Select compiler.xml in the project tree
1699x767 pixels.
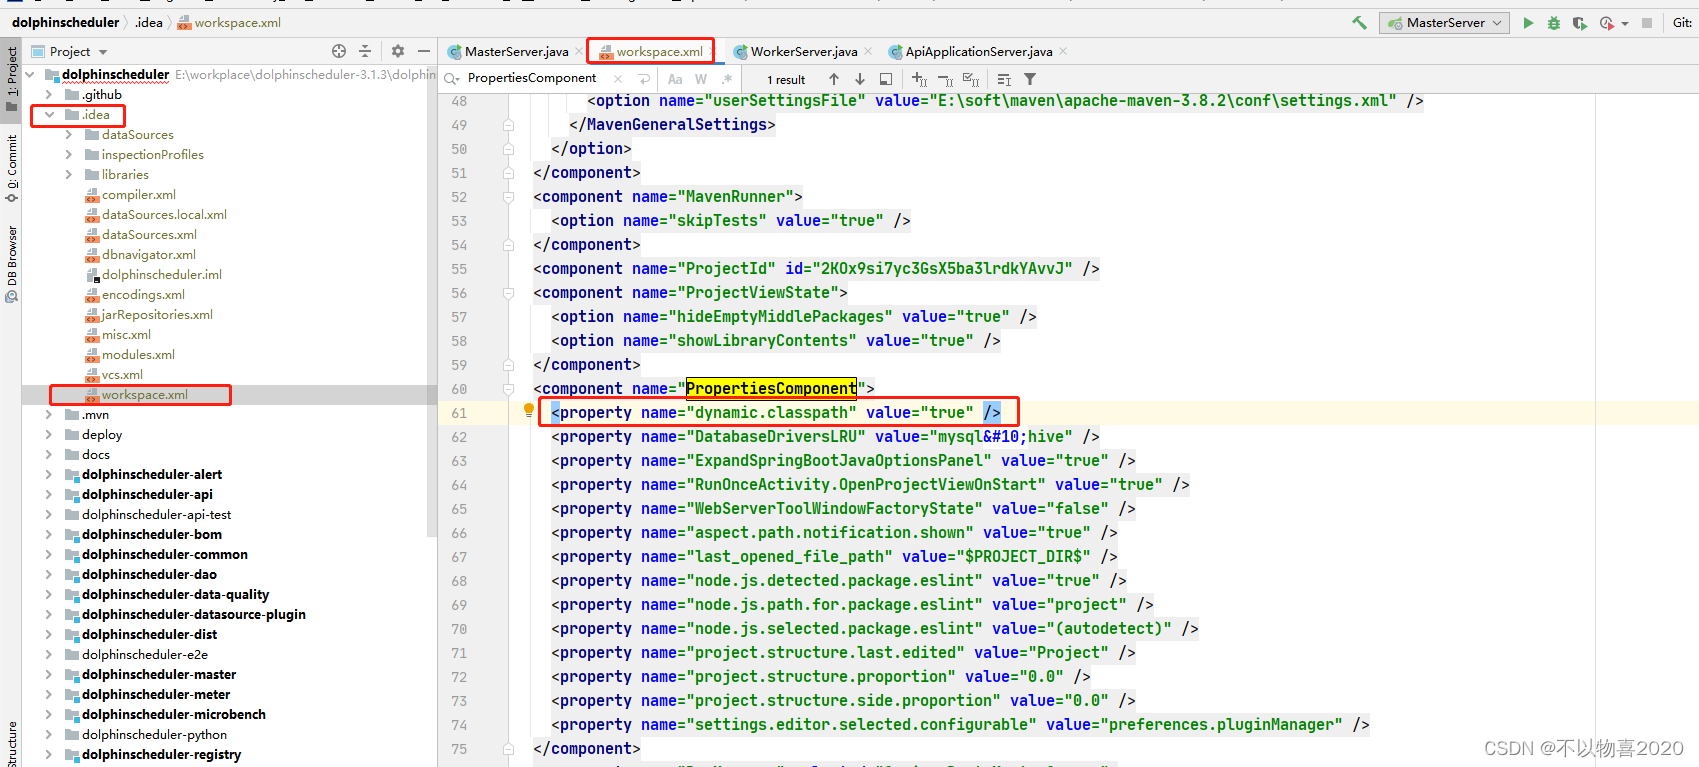tap(139, 194)
